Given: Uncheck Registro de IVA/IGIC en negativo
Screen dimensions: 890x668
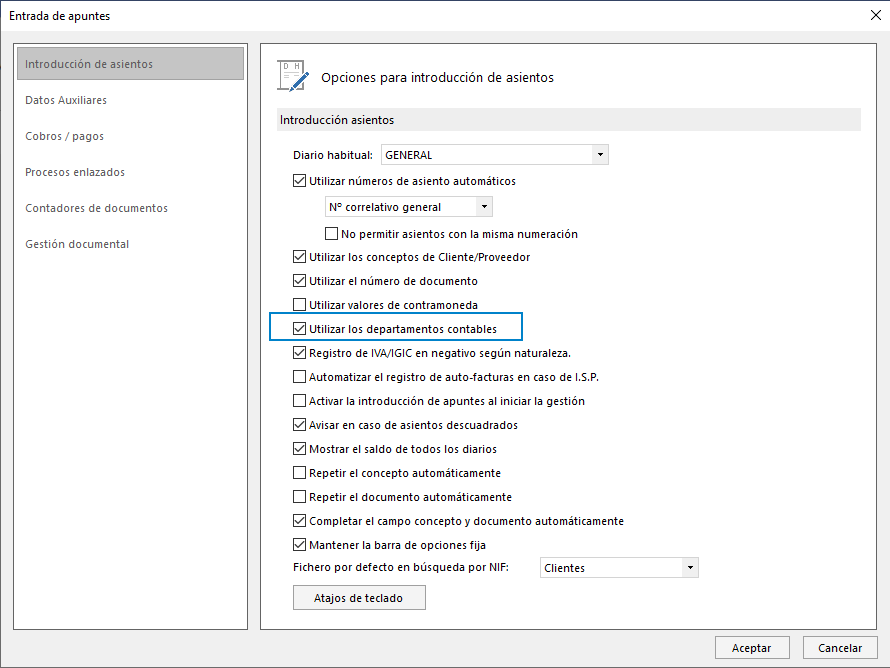Looking at the screenshot, I should [299, 353].
